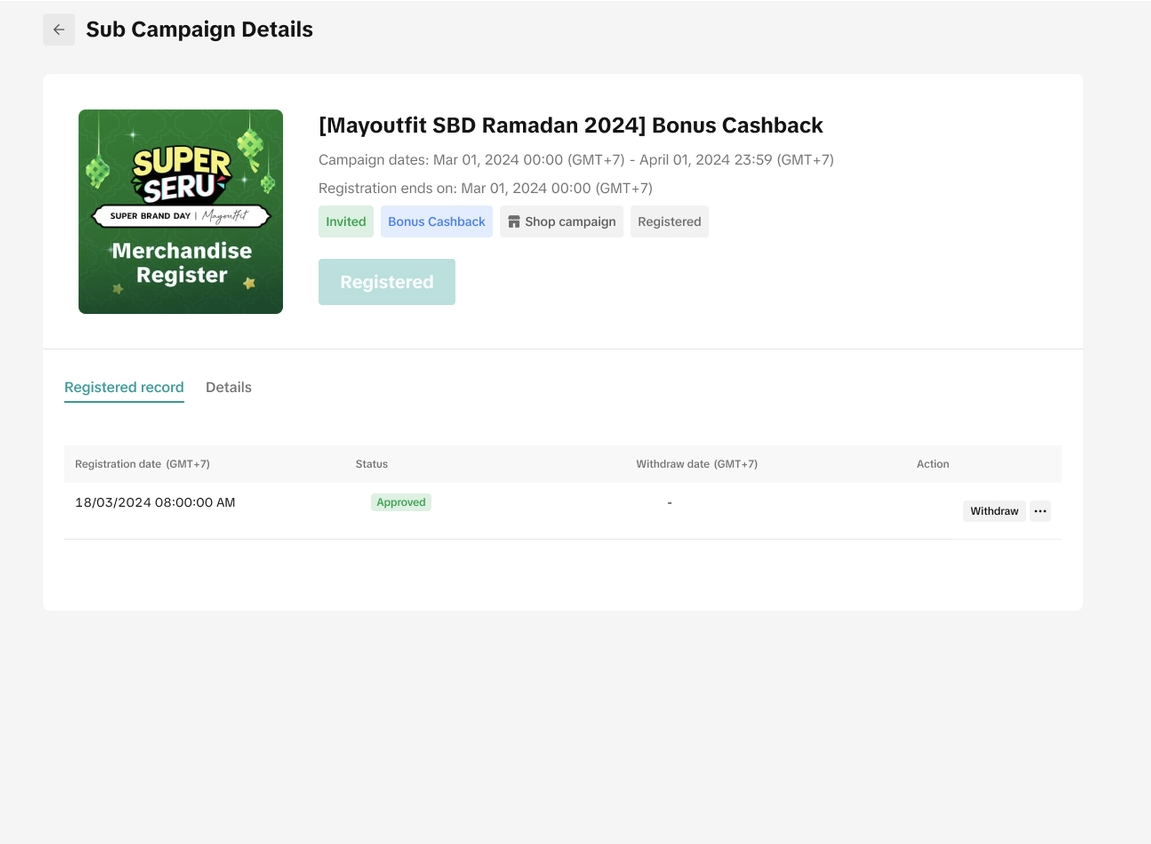Click the Withdraw date column header
Image resolution: width=1151 pixels, height=844 pixels.
[697, 464]
